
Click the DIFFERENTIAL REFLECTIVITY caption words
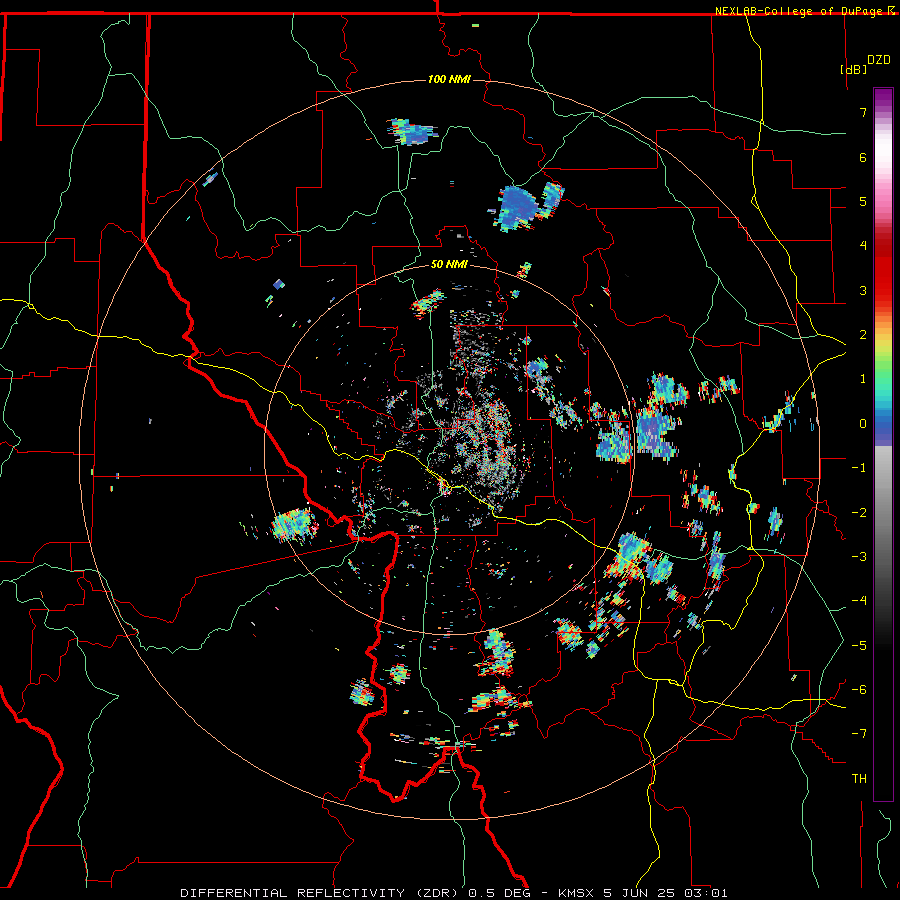(293, 893)
